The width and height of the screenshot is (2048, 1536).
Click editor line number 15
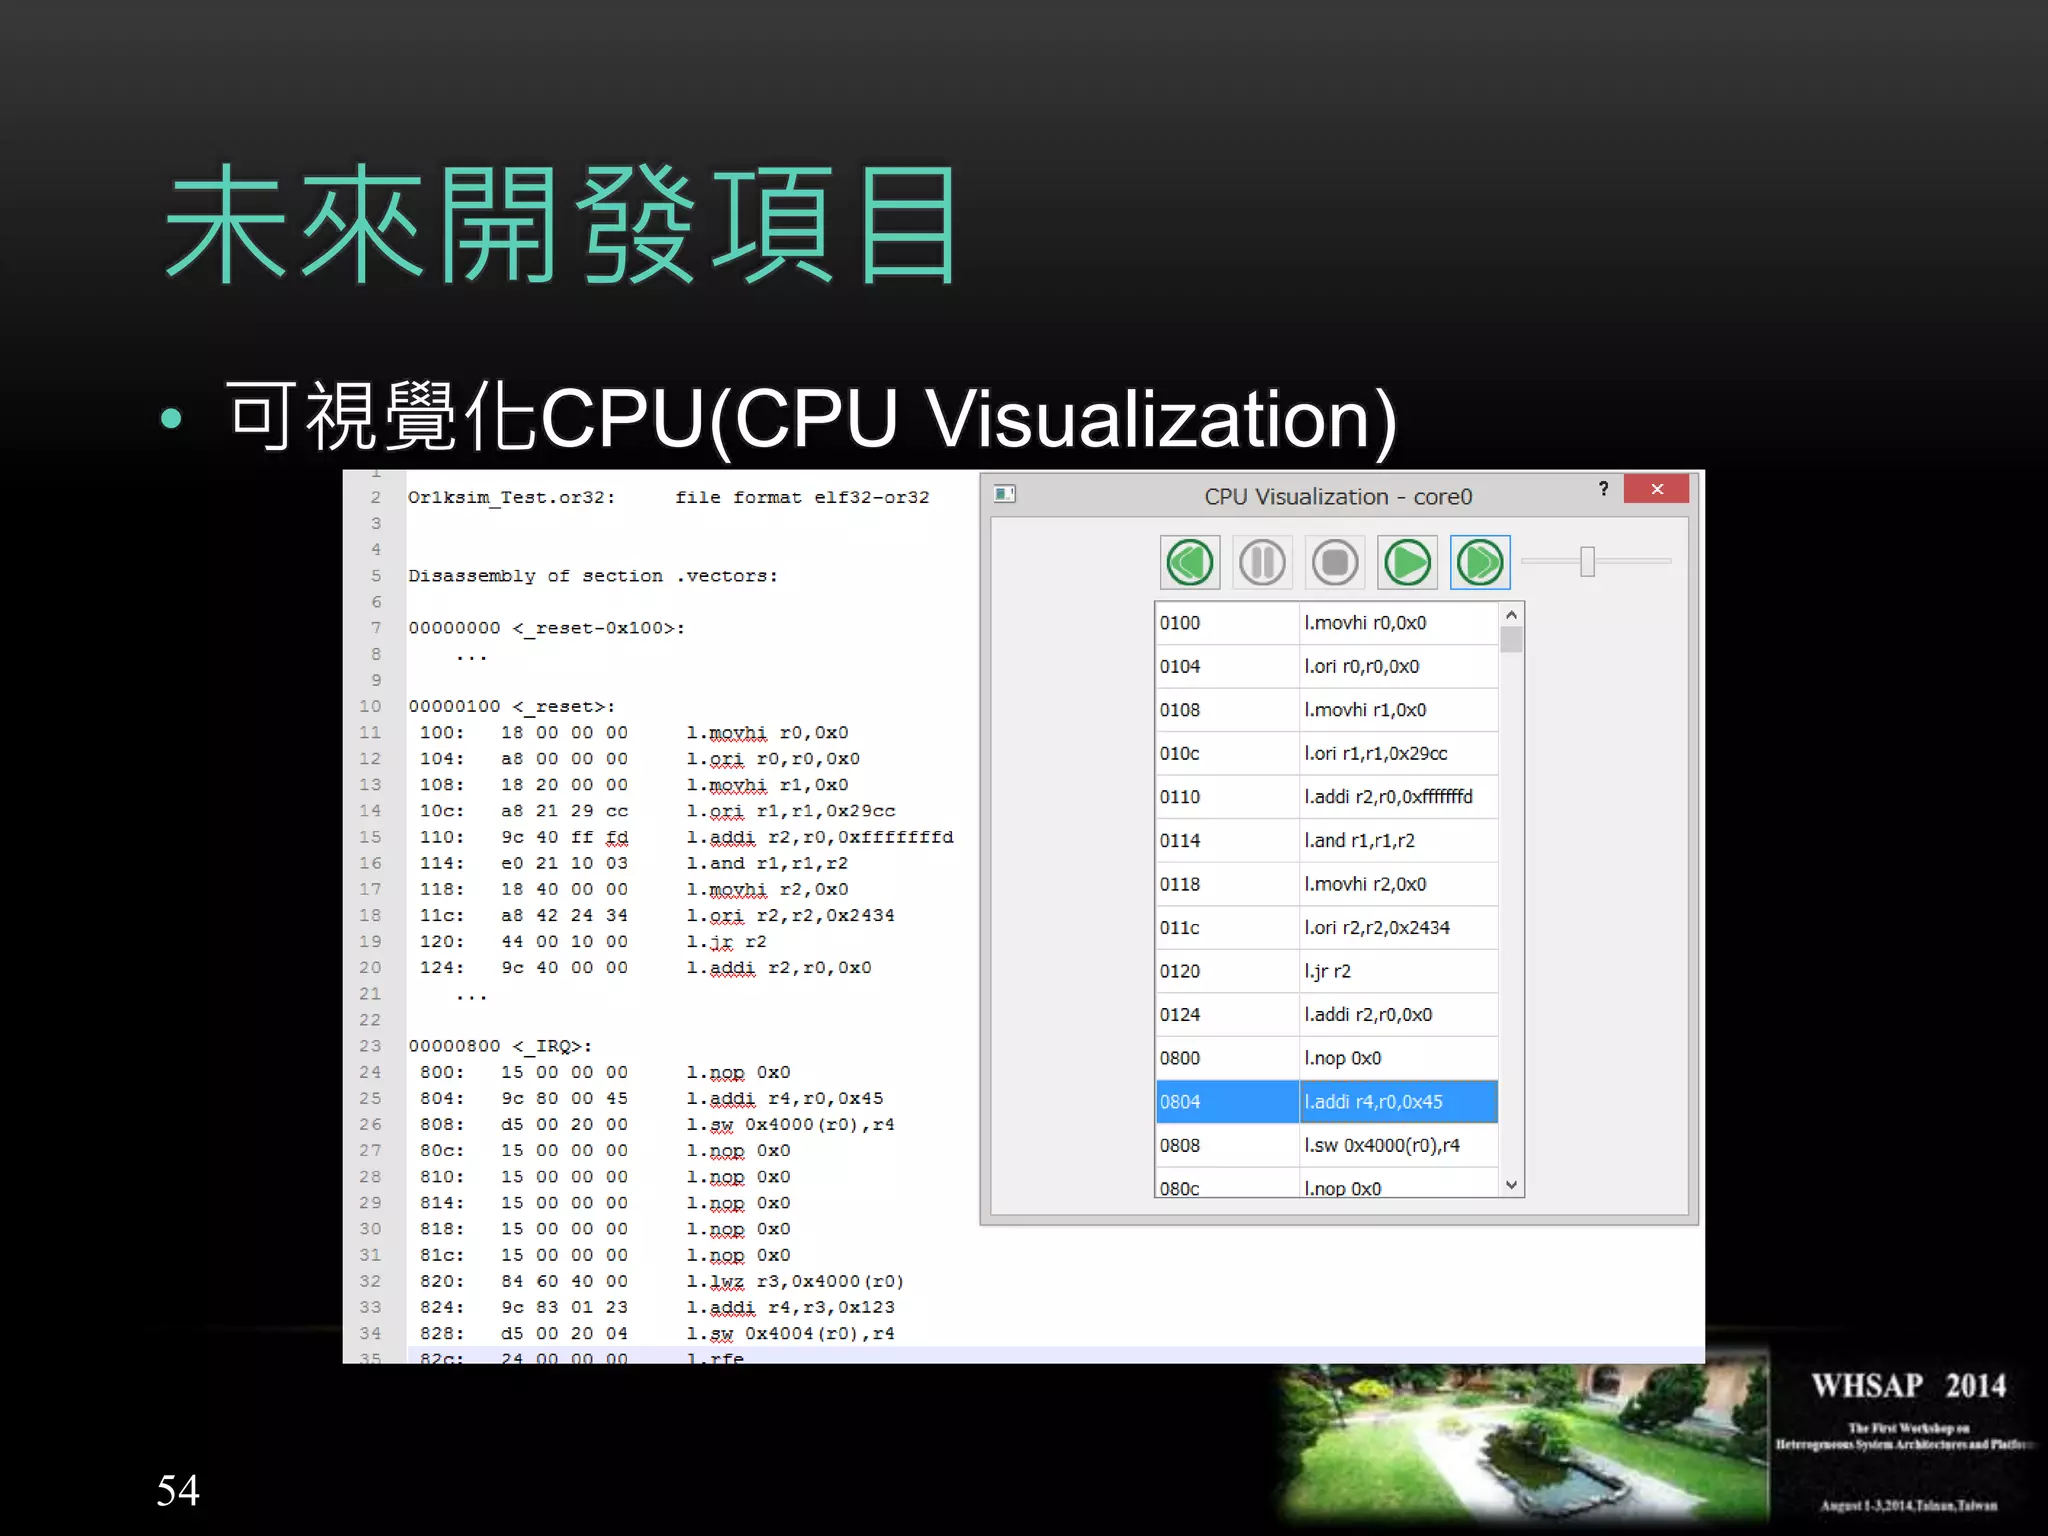point(370,837)
